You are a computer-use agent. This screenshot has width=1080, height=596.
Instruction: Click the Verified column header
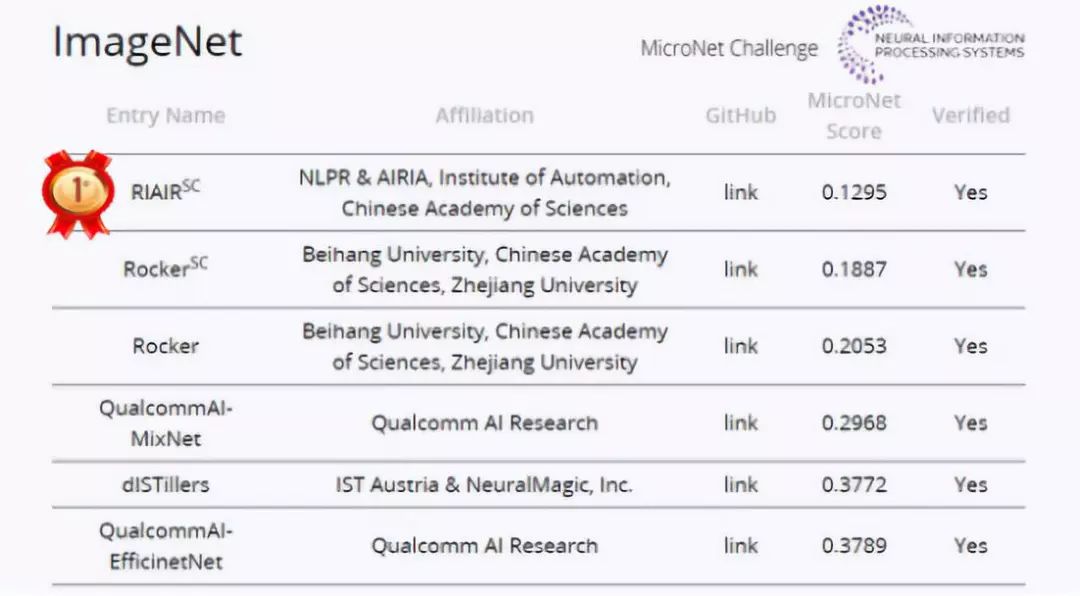tap(971, 116)
